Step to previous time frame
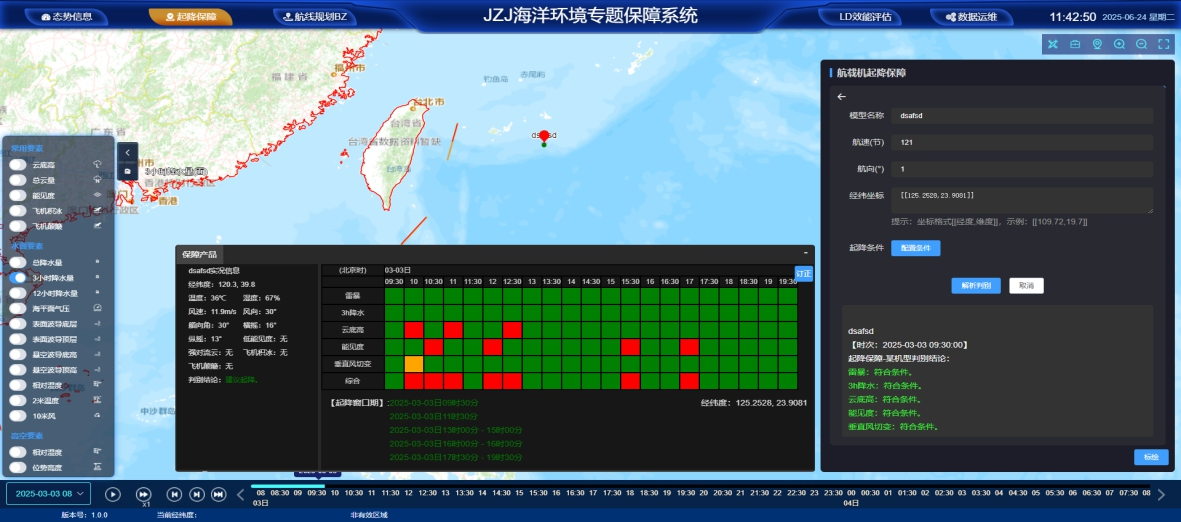This screenshot has height=522, width=1181. click(x=174, y=494)
